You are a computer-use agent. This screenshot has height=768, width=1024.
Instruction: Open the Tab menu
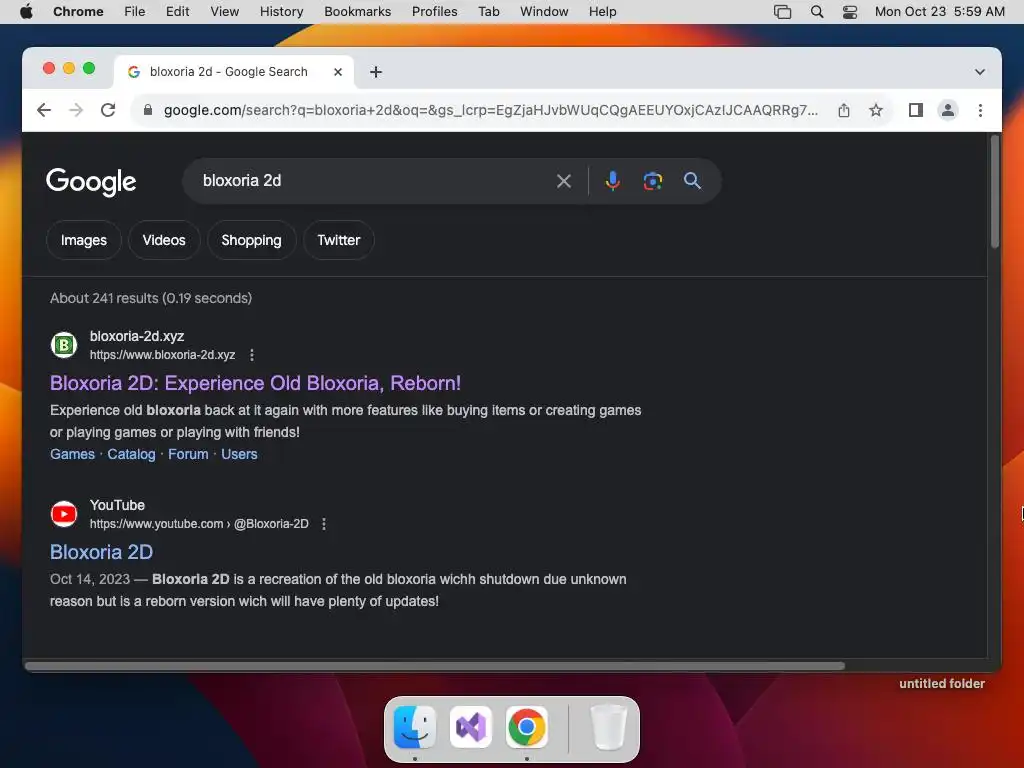point(488,12)
